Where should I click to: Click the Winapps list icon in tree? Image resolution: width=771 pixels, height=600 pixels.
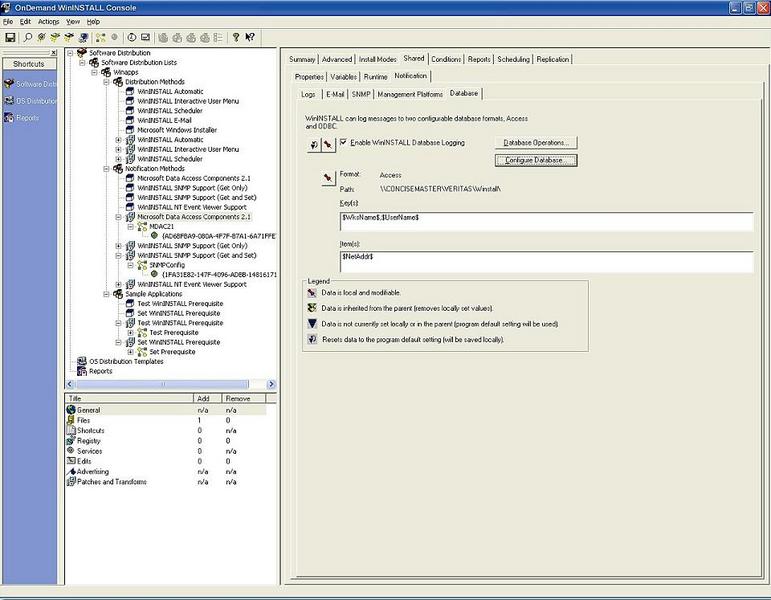[x=106, y=72]
